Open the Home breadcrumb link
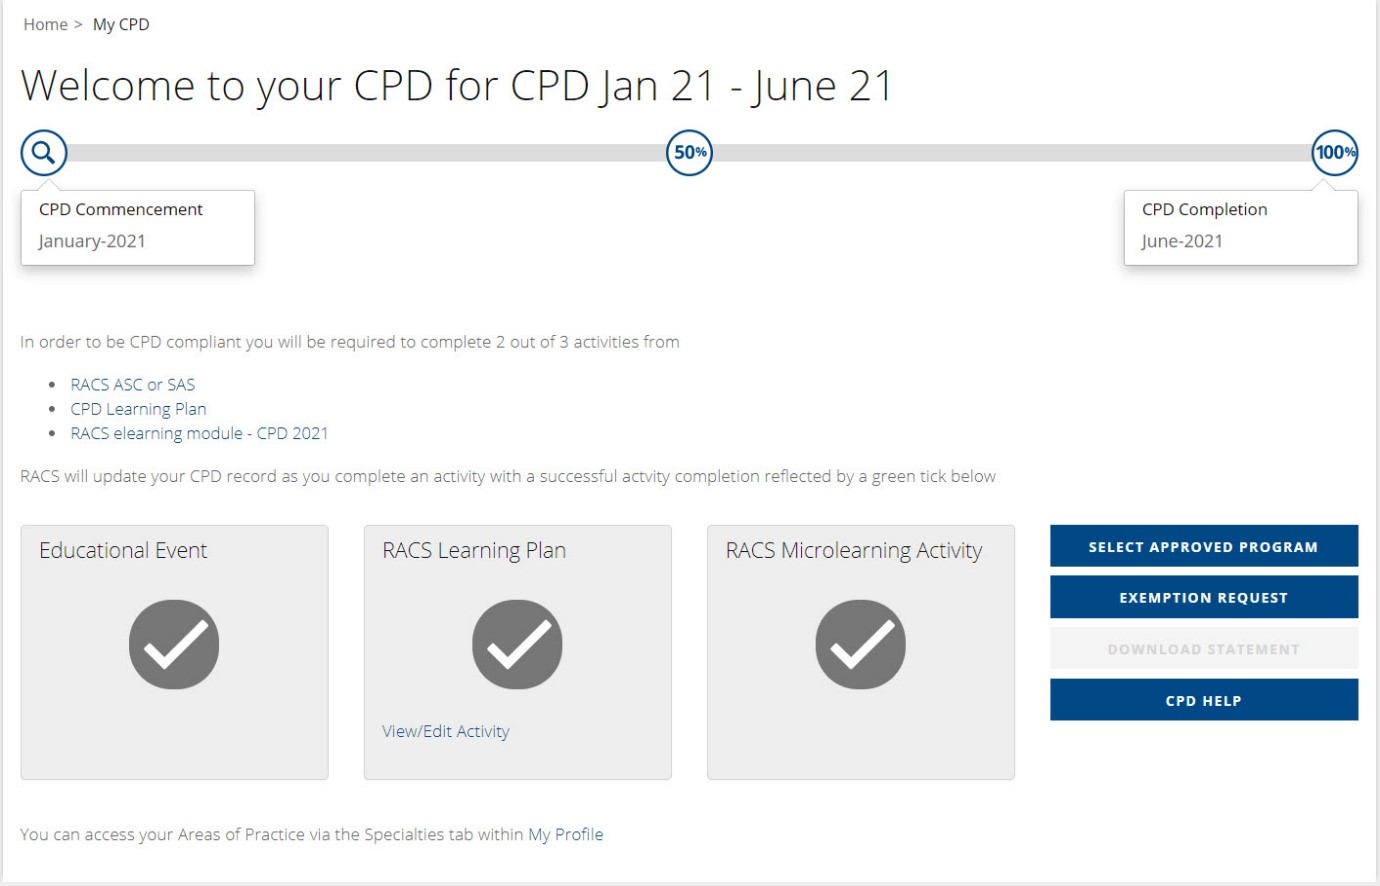1380x886 pixels. point(45,25)
